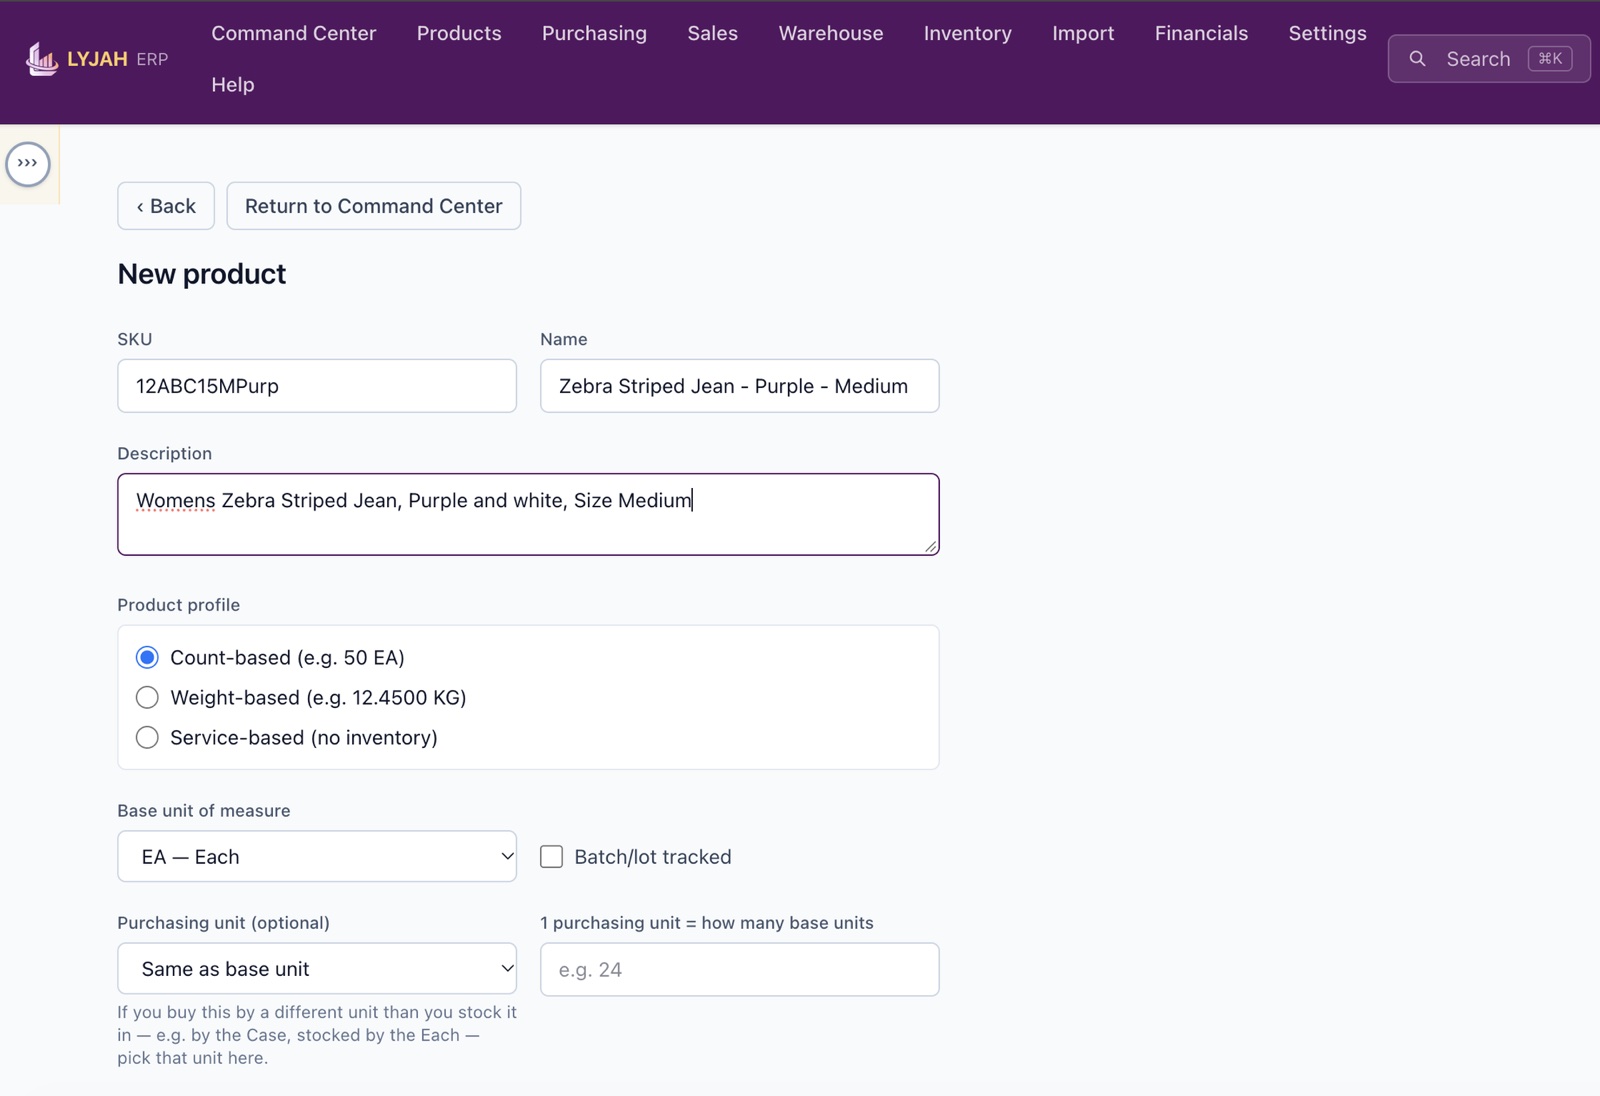
Task: Click into the Name field
Action: (x=740, y=386)
